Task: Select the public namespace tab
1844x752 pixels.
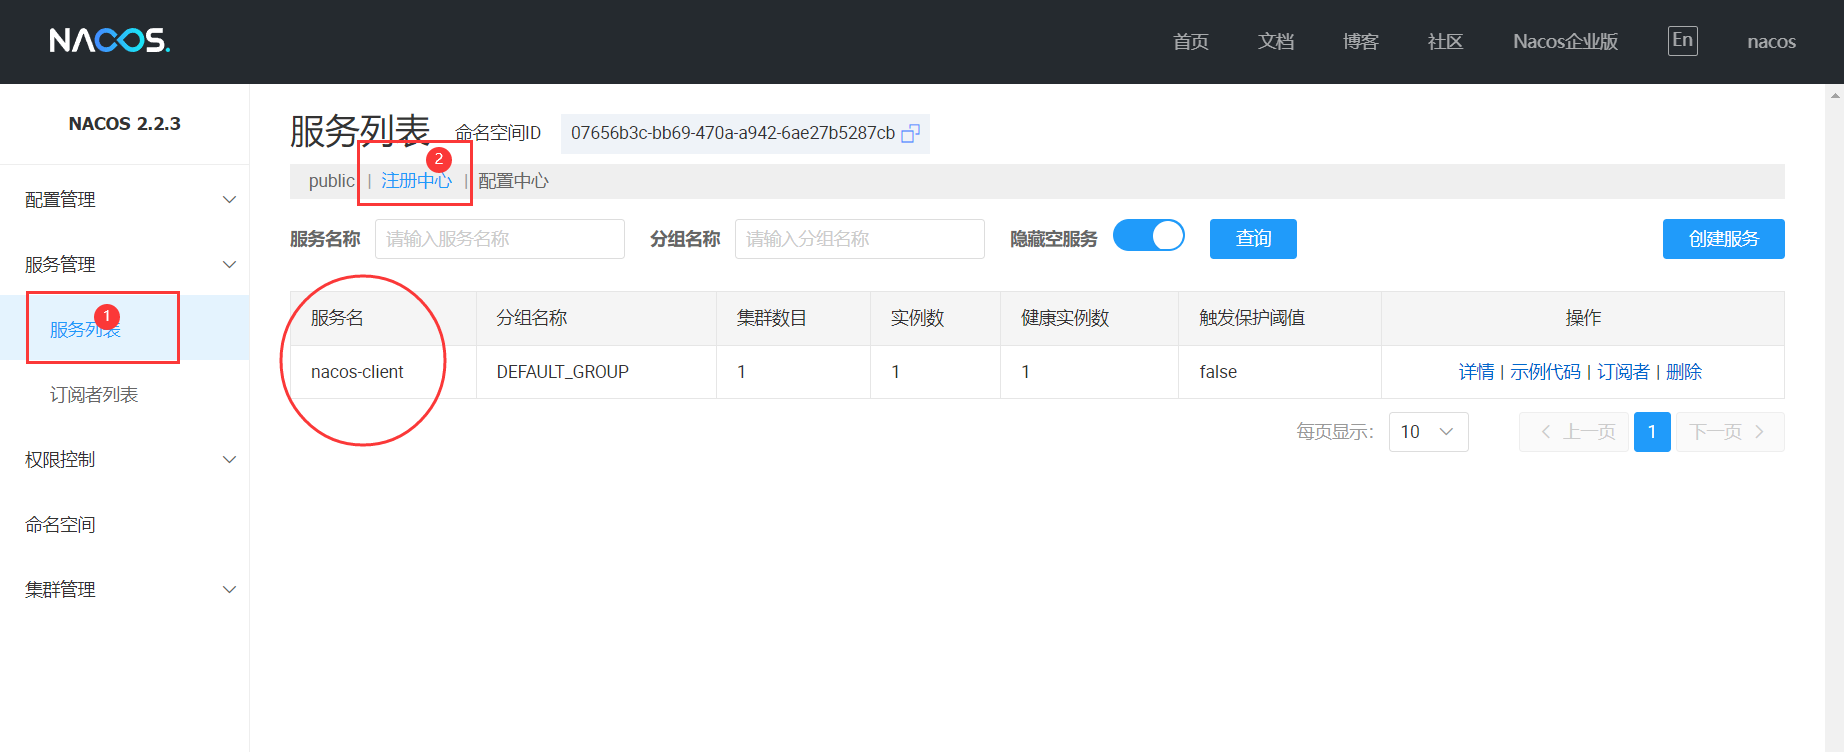Action: click(331, 181)
